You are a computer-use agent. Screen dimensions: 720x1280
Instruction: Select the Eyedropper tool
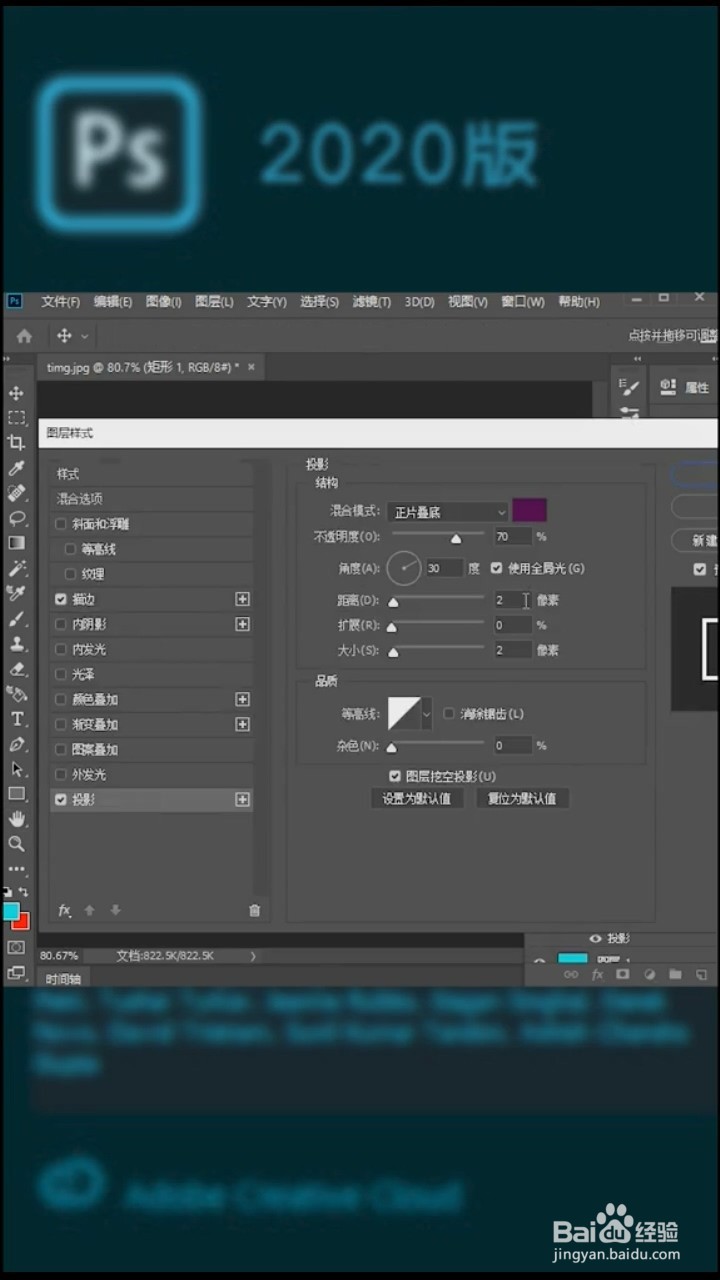click(x=16, y=468)
